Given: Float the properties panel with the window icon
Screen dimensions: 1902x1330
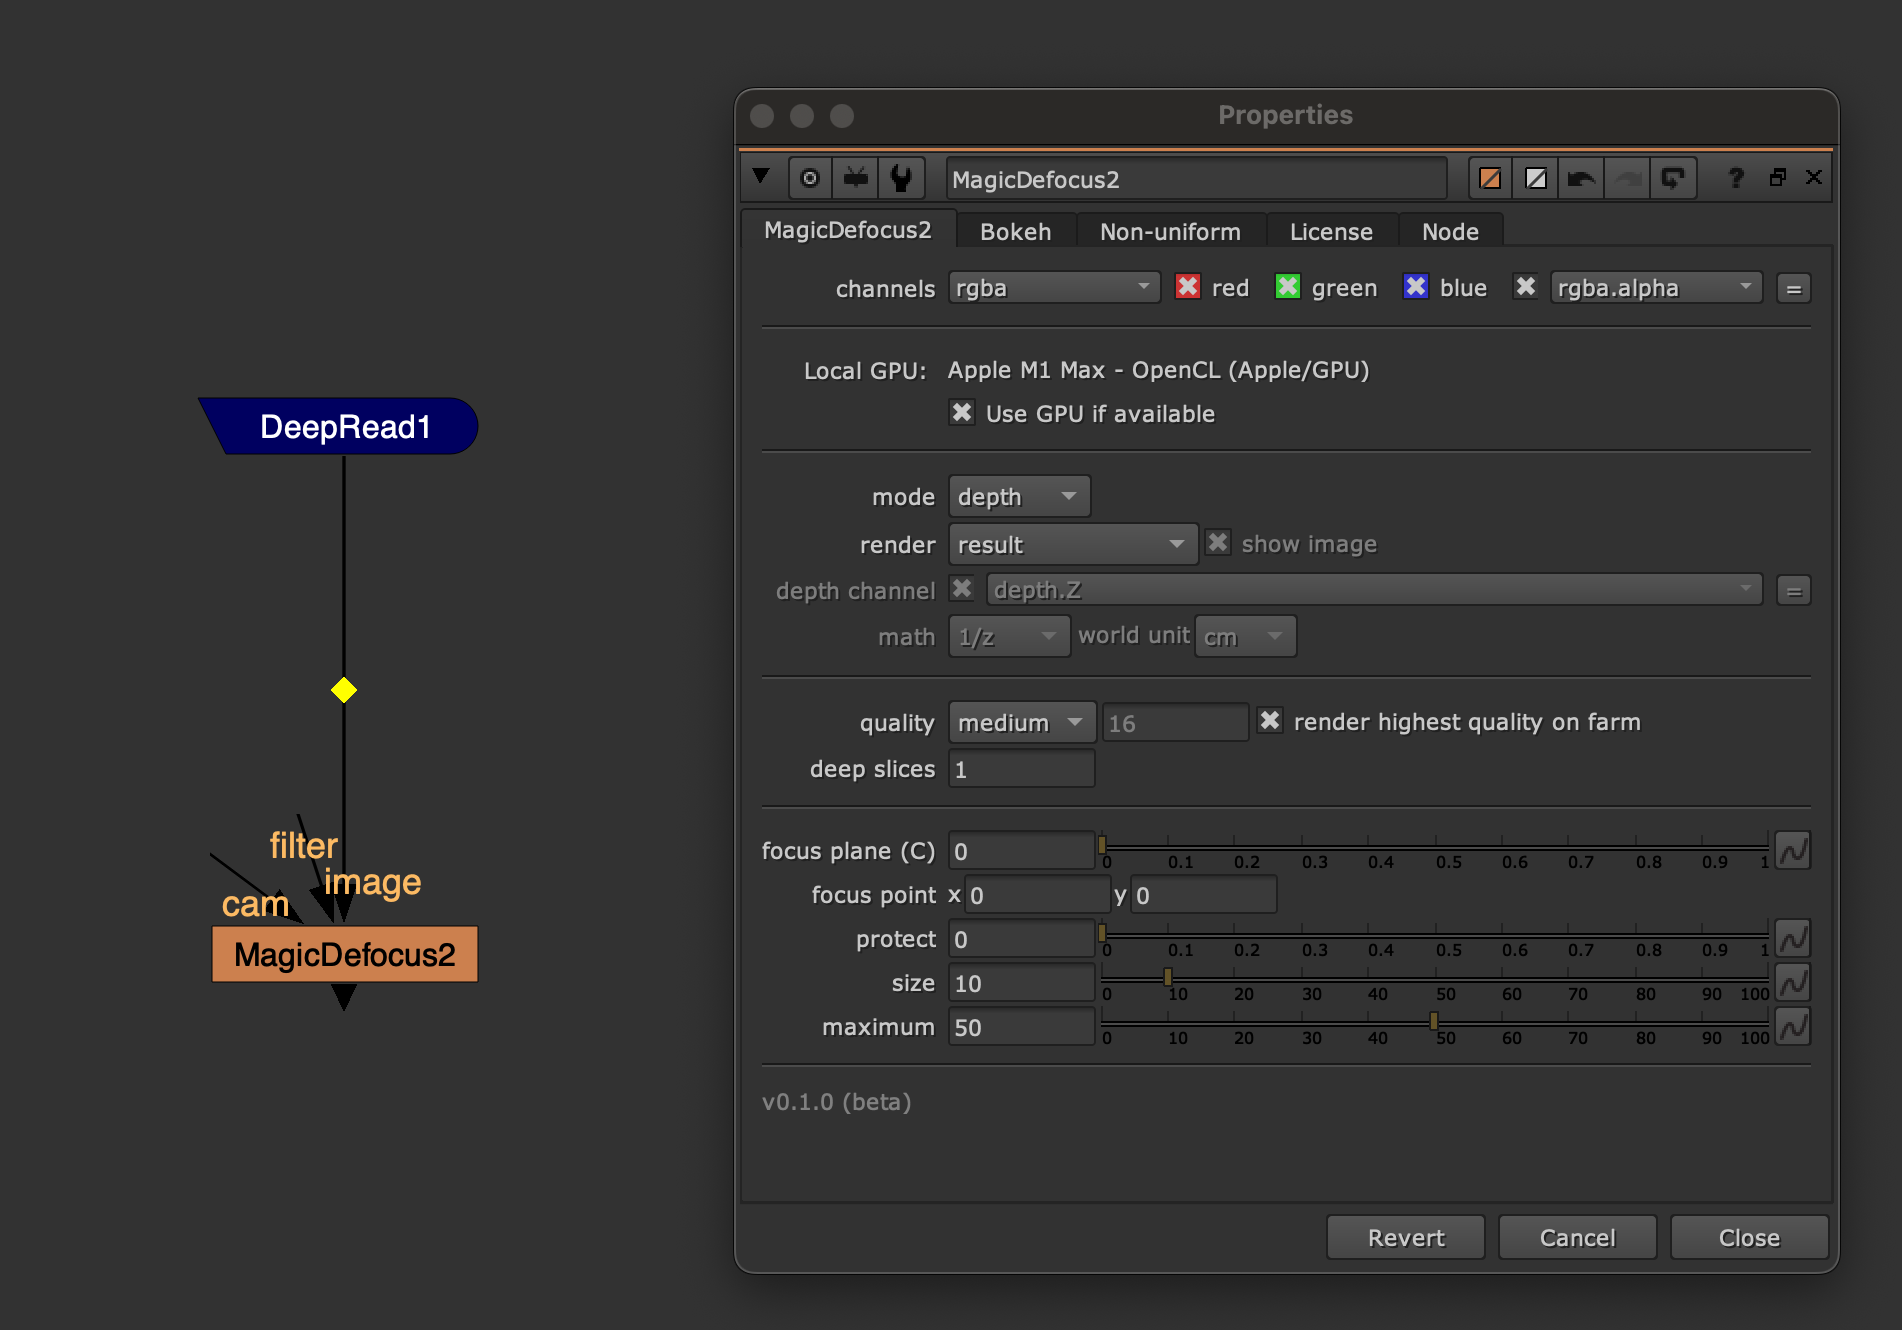Looking at the screenshot, I should (1777, 178).
